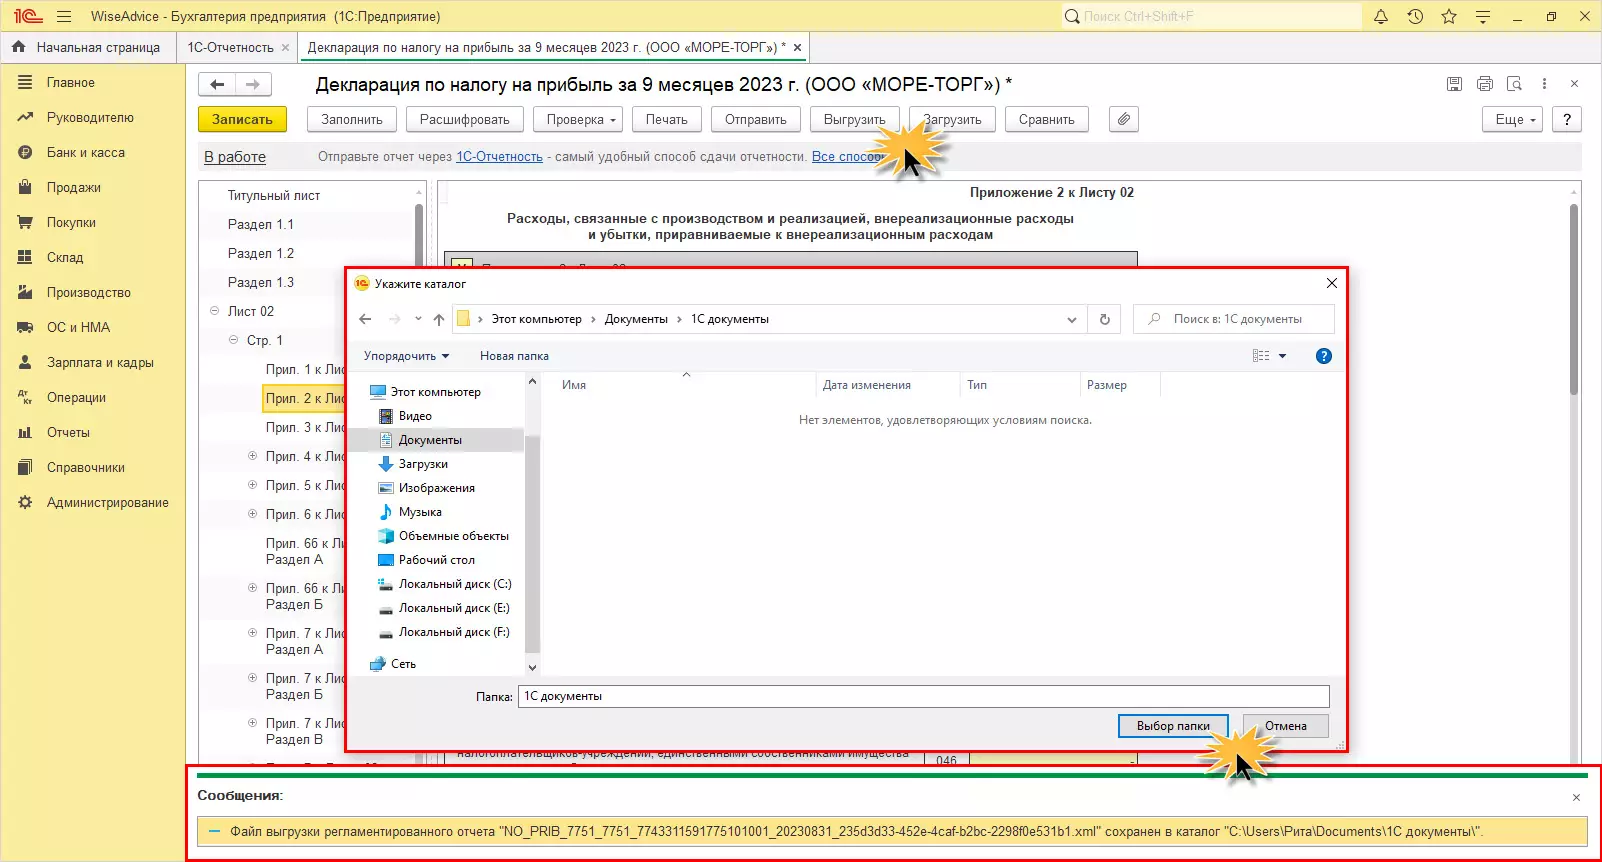
Task: Click the Заполнить button
Action: click(352, 119)
